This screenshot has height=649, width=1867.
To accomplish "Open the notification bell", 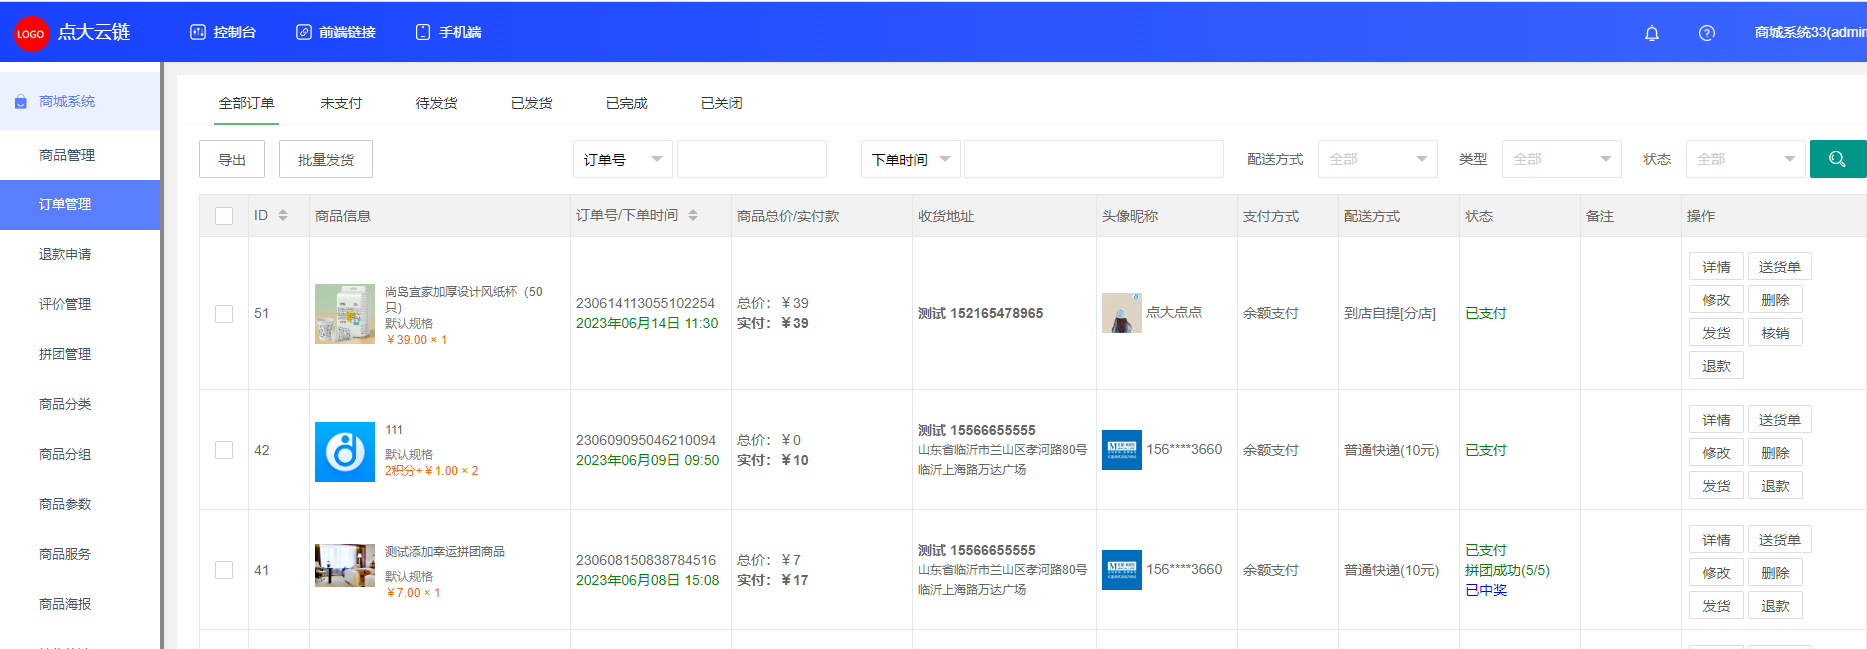I will (1652, 33).
